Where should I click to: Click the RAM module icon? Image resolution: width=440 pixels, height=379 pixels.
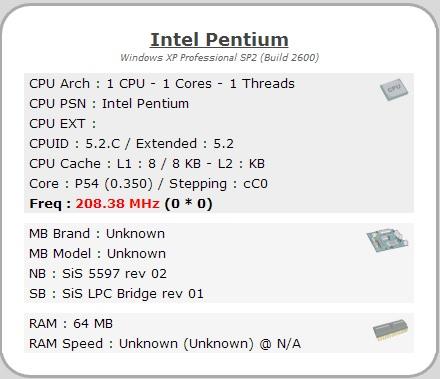click(390, 330)
